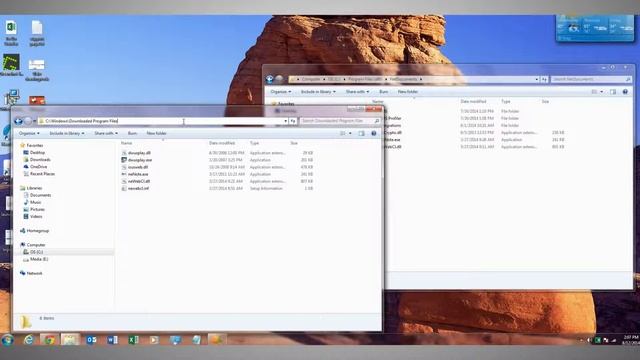The image size is (640, 360).
Task: Toggle preview pane in NetDocuments window
Action: (613, 92)
